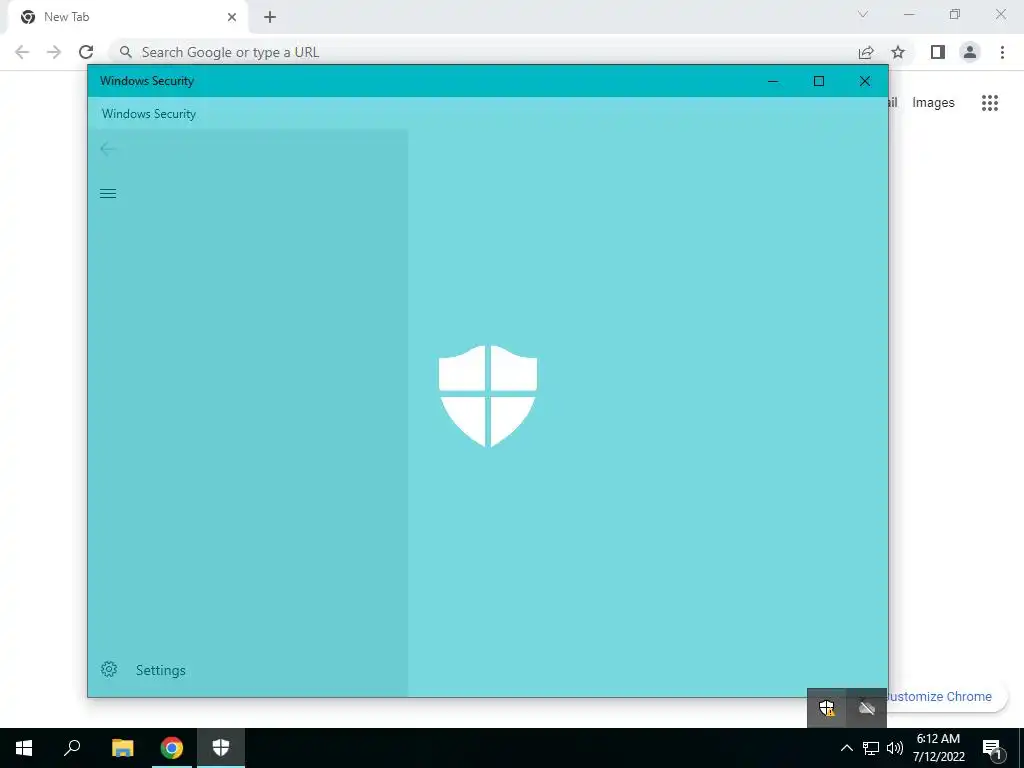
Task: Select the New Tab tab
Action: [x=127, y=17]
